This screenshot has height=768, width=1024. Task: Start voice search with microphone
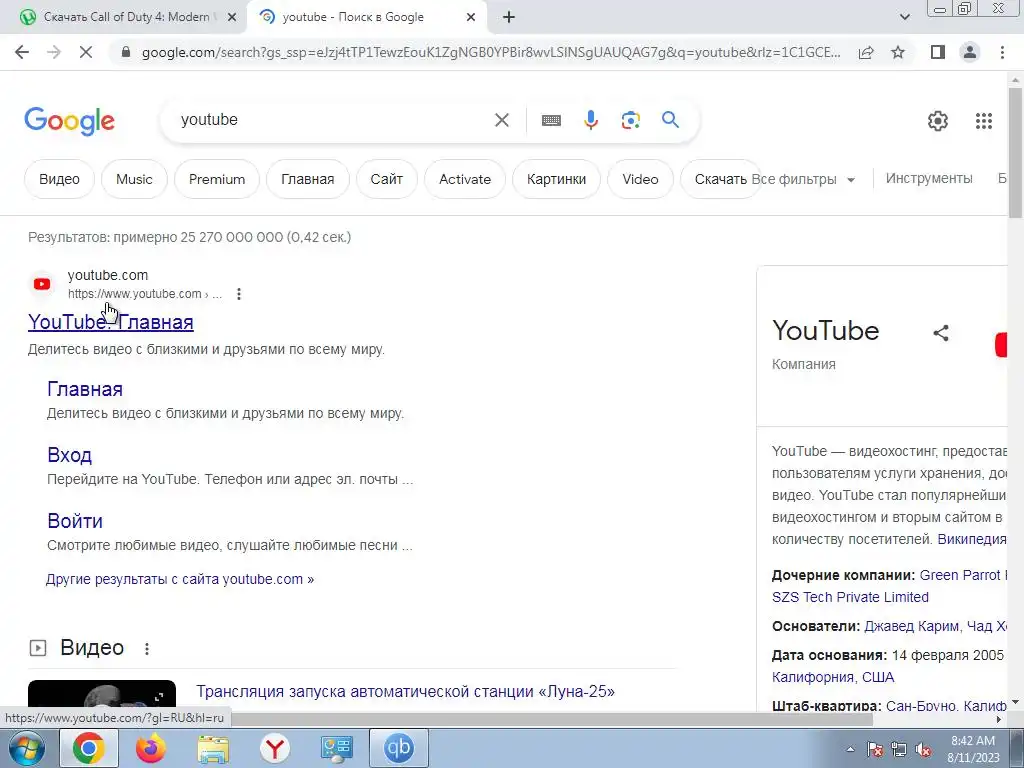pos(591,120)
